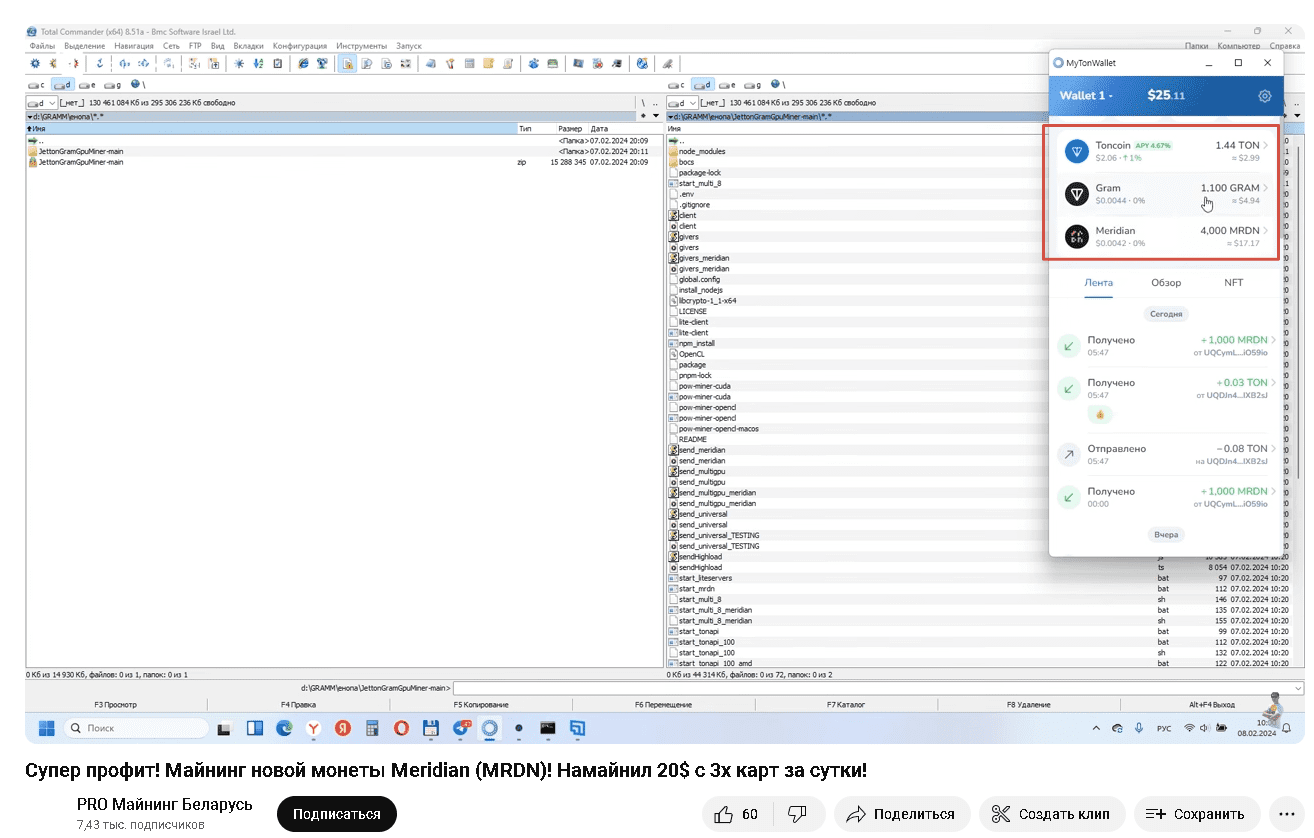This screenshot has width=1314, height=838.
Task: Click the Поделиться share button
Action: 901,814
